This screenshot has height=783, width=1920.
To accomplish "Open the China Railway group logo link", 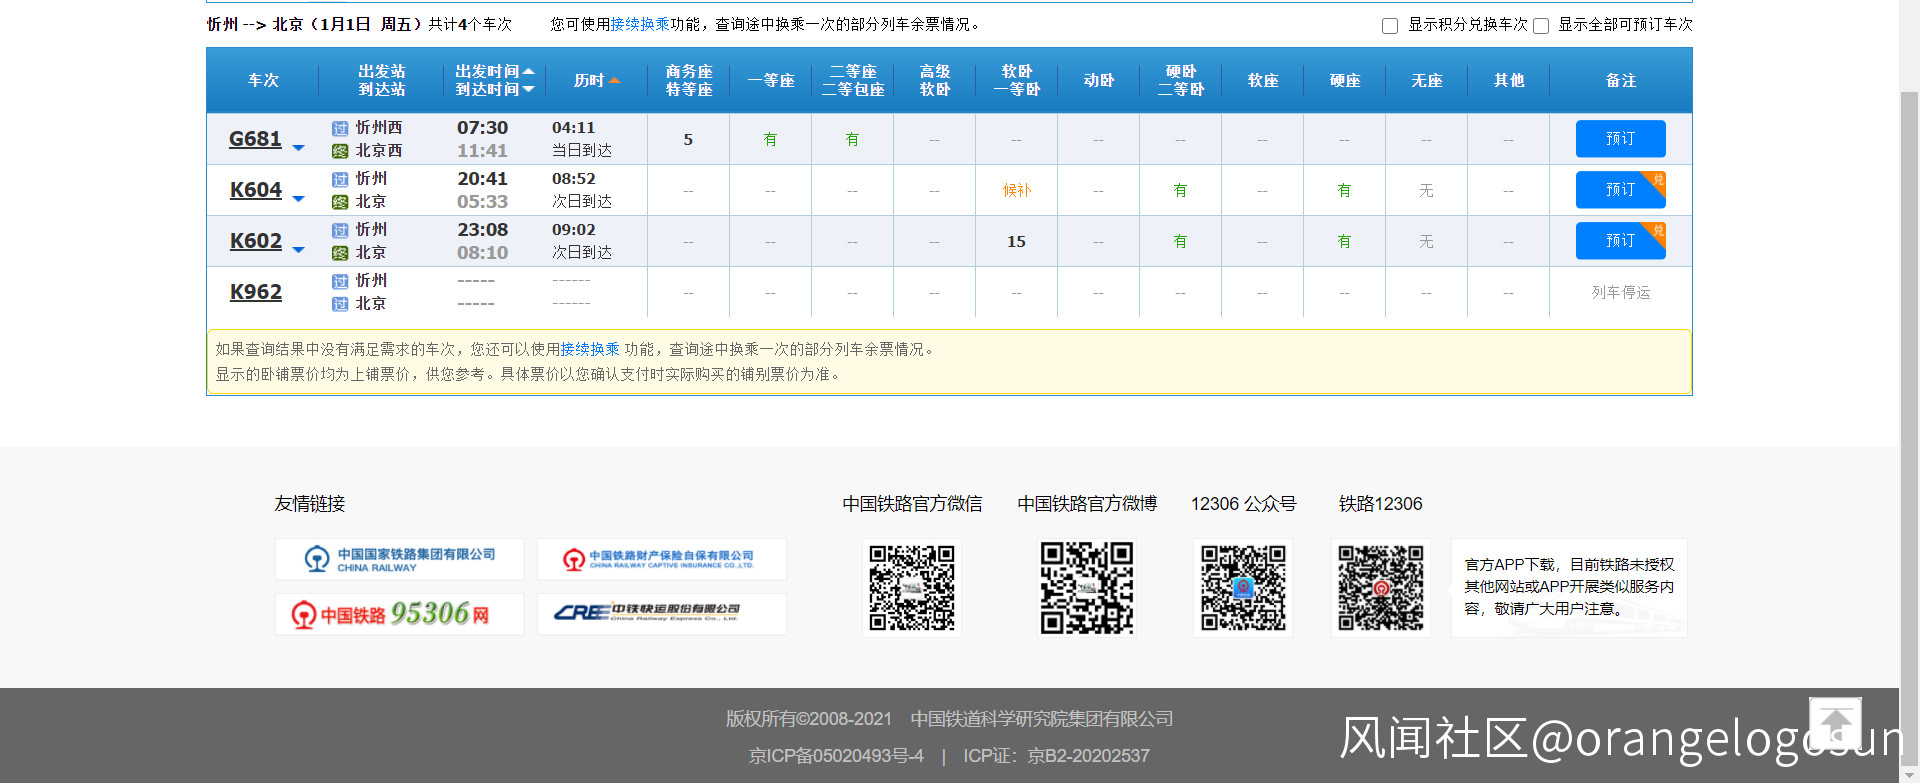I will point(400,560).
